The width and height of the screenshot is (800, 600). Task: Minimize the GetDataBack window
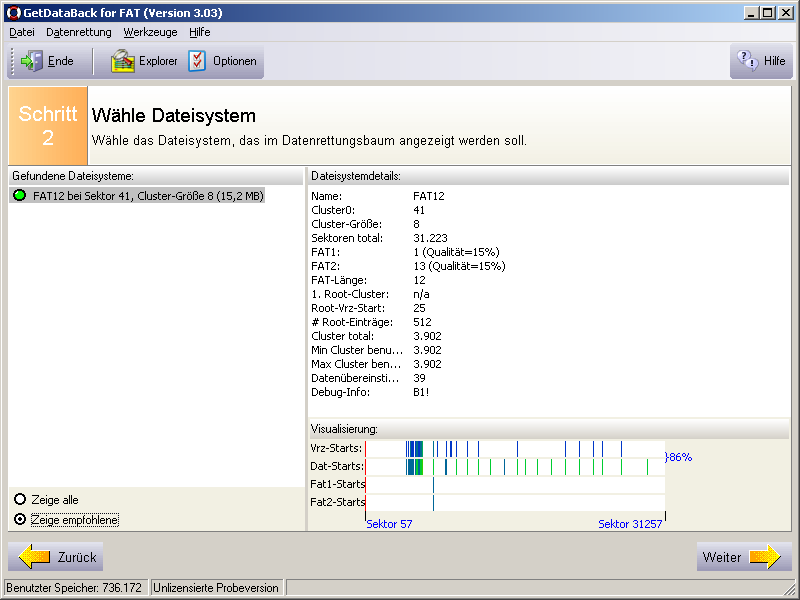750,13
